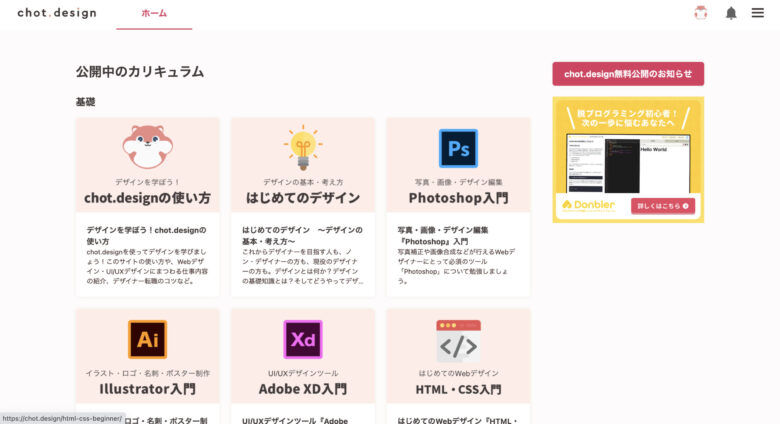Click the 'デザインを学ぼう！' subtitle

click(148, 182)
